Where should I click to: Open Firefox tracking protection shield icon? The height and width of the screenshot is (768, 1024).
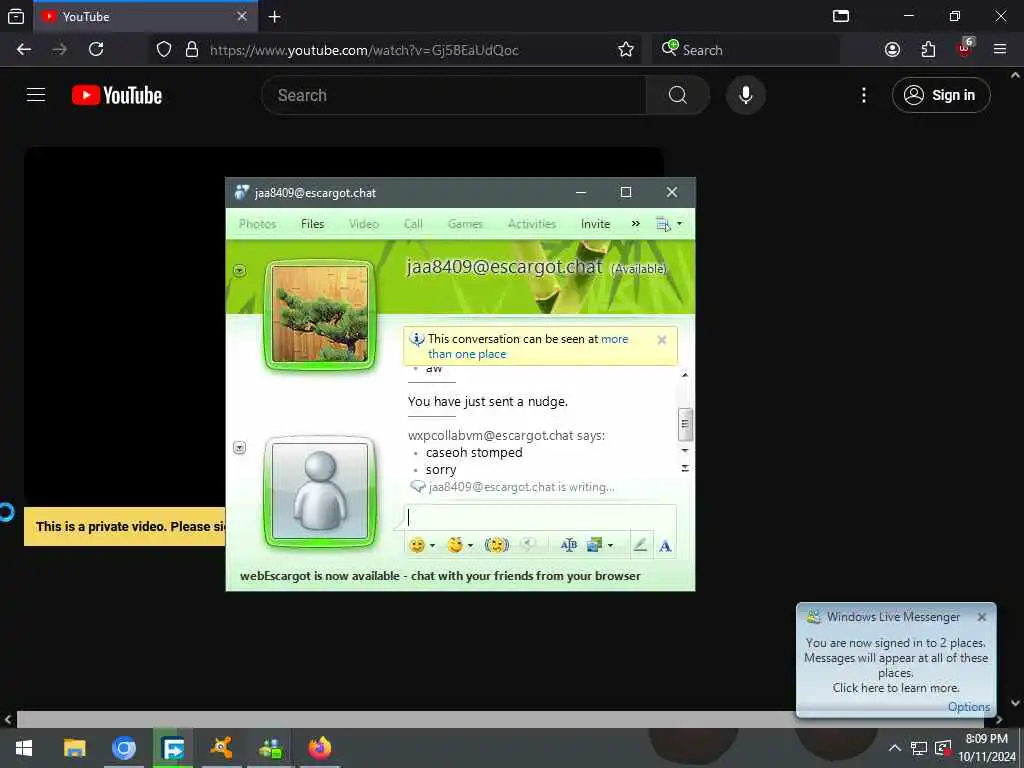click(164, 50)
